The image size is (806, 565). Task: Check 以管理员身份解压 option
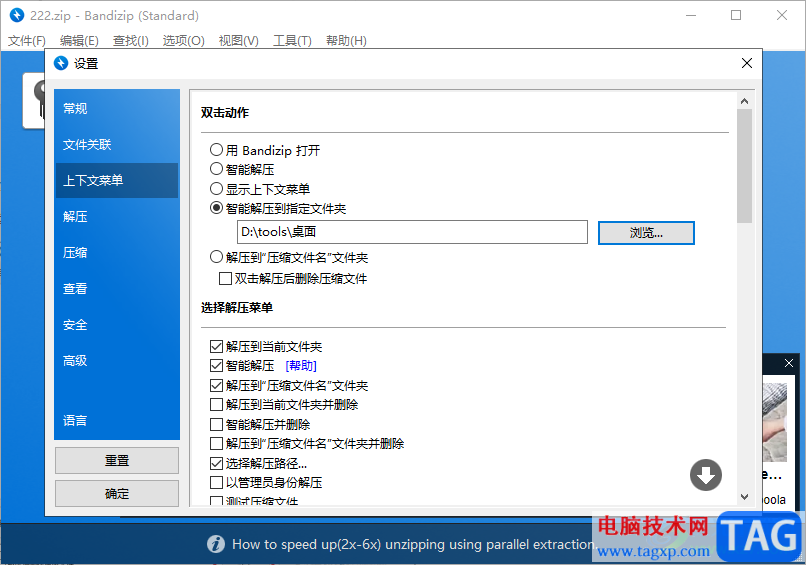tap(216, 483)
